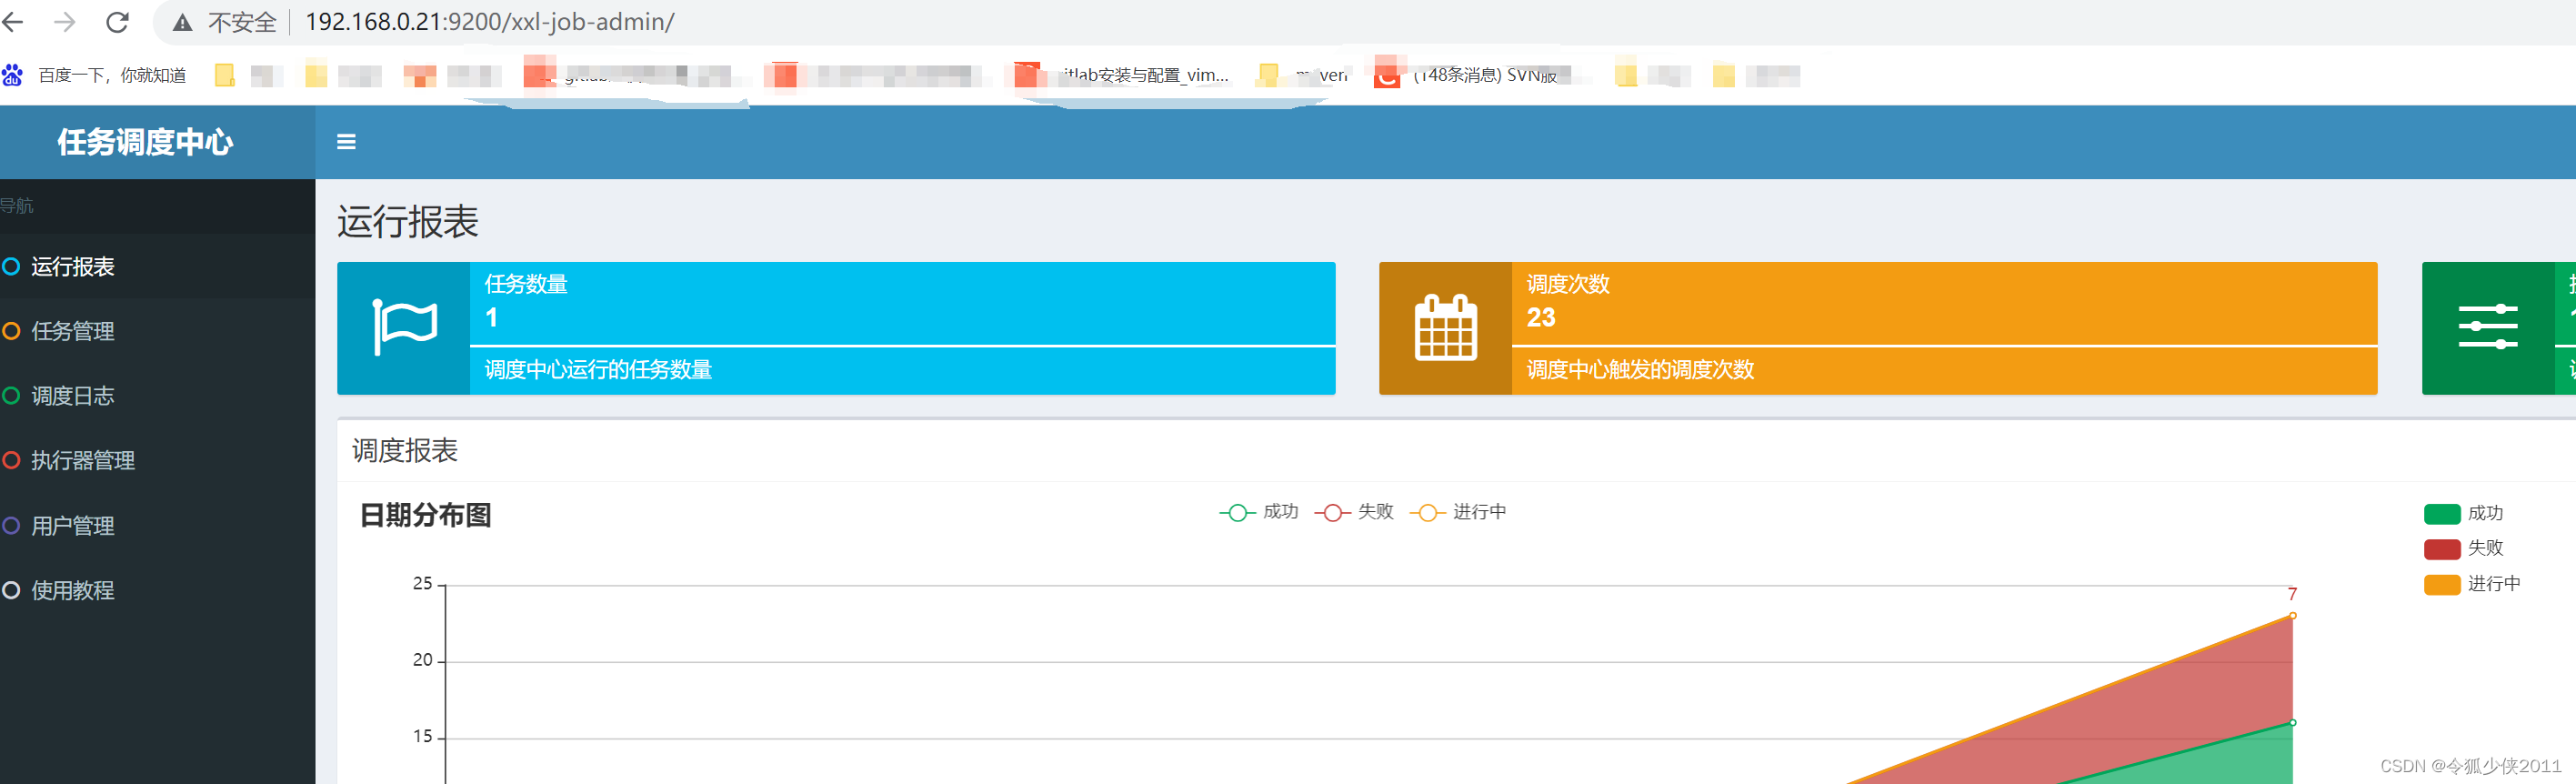The image size is (2576, 784).
Task: Open the 百度一下，你就知道 bookmark
Action: click(94, 75)
